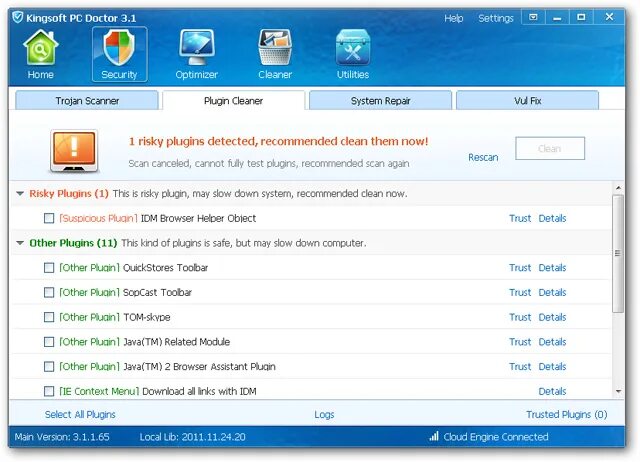Click the Rescan link
The image size is (640, 462).
(483, 158)
